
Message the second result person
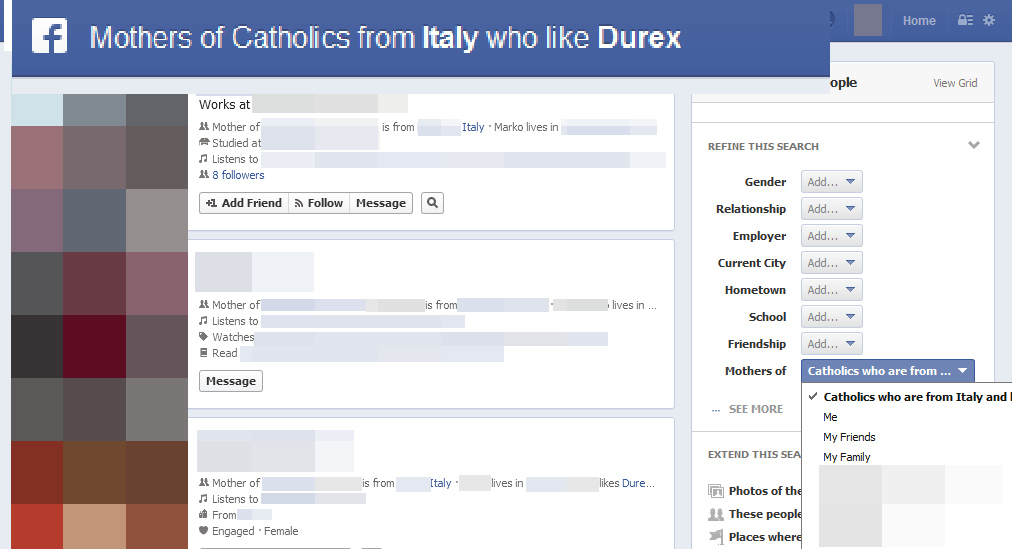(x=230, y=381)
